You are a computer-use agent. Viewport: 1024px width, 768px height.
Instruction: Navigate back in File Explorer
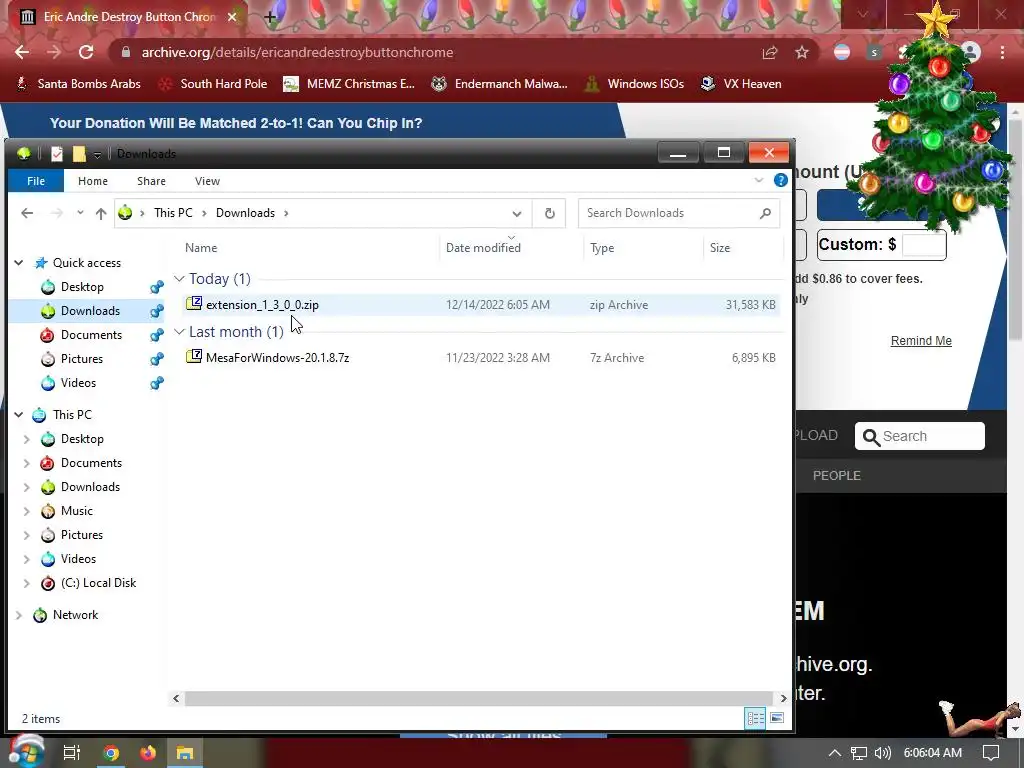[x=27, y=213]
